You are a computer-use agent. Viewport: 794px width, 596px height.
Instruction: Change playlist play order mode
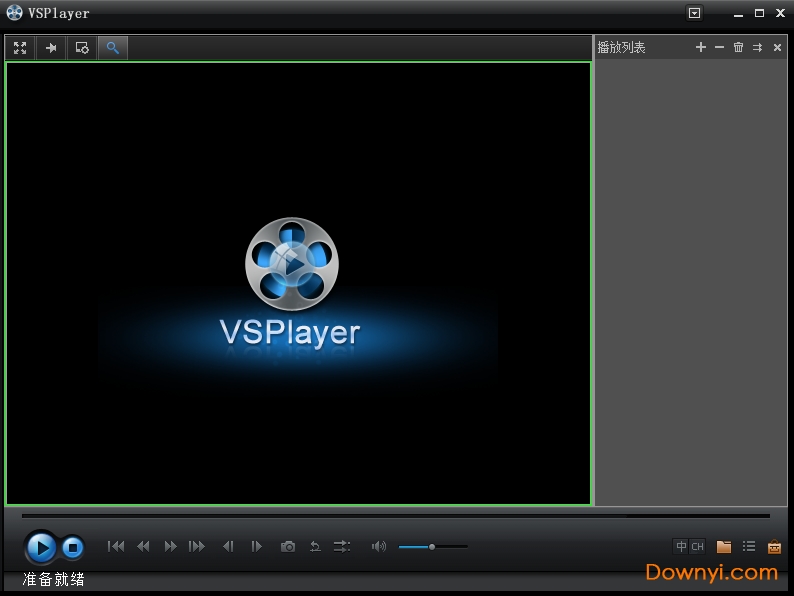click(758, 48)
